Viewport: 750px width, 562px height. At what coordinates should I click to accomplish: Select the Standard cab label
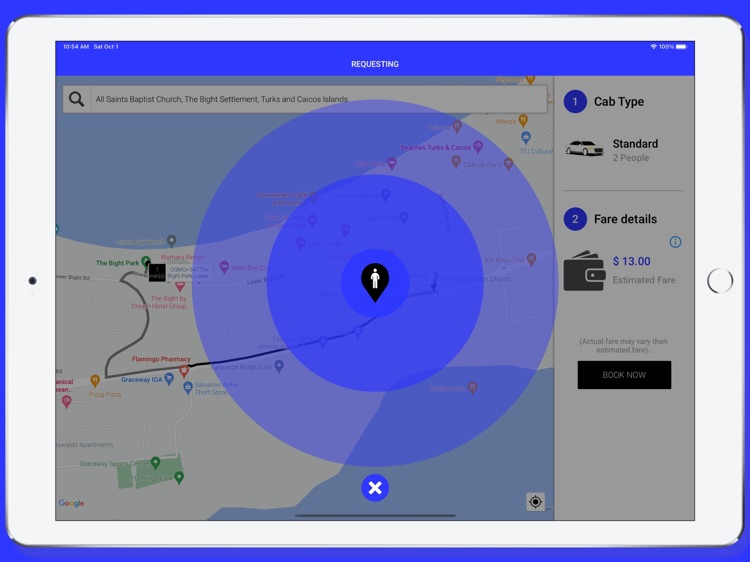635,143
